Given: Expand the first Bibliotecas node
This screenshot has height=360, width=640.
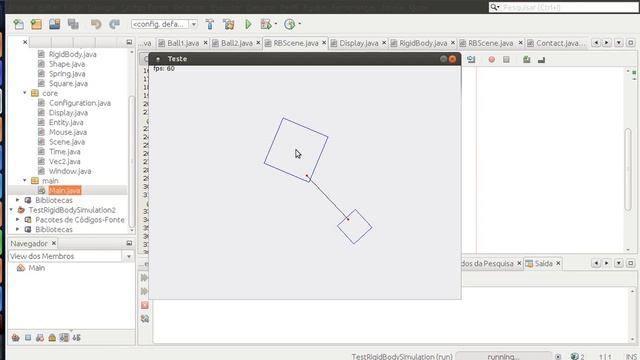Looking at the screenshot, I should 18,200.
